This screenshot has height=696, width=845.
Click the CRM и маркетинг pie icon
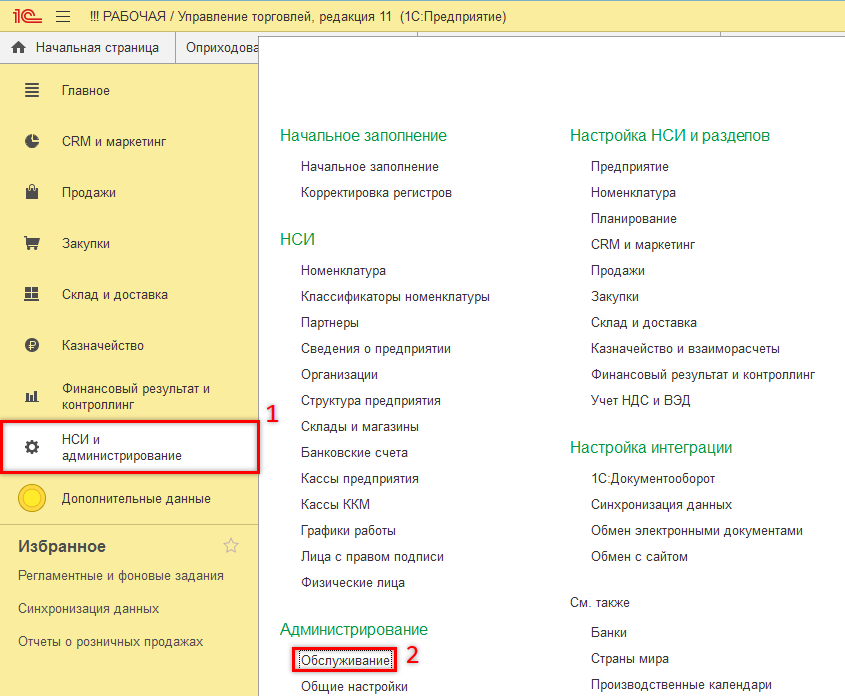[x=32, y=141]
